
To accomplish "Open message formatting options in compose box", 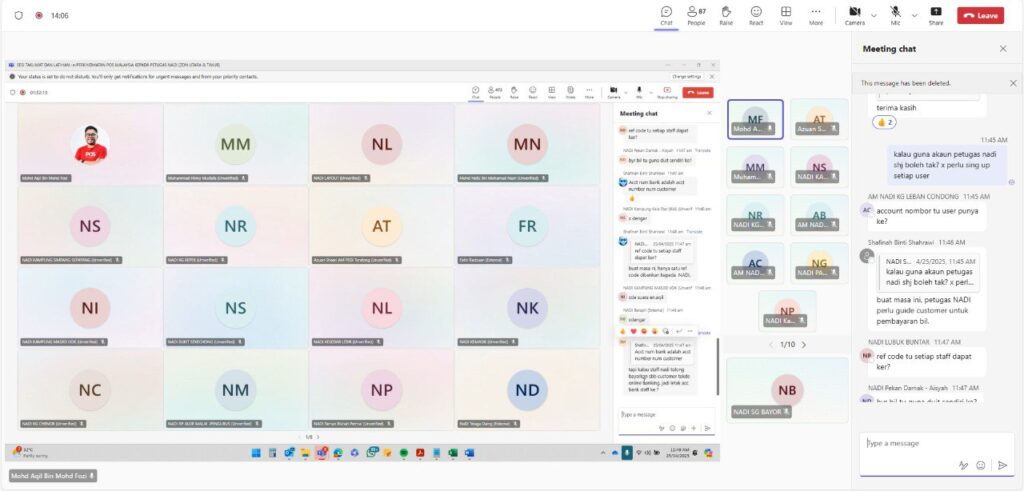I will tap(963, 465).
